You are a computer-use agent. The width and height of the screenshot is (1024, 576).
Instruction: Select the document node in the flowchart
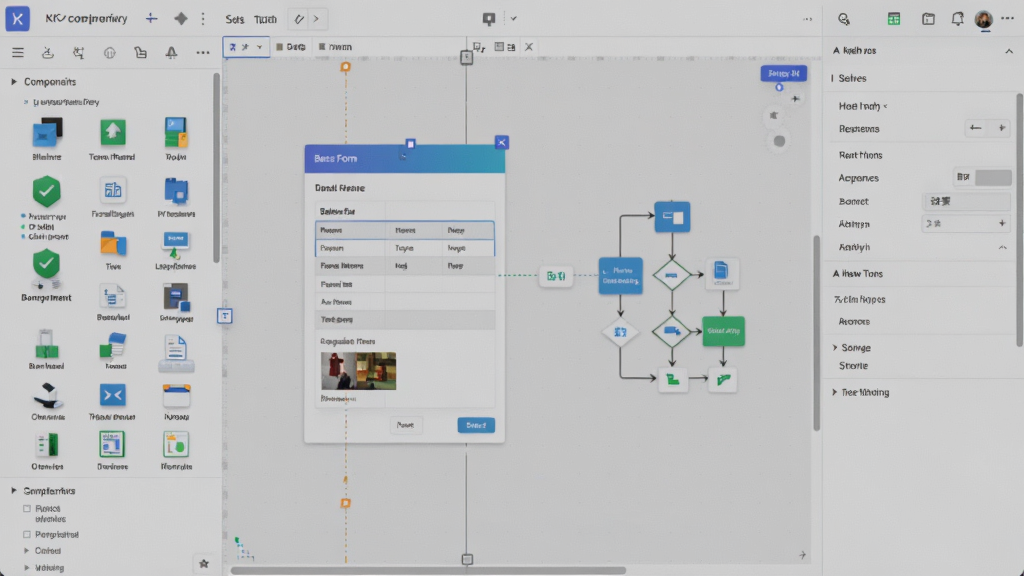pos(722,274)
